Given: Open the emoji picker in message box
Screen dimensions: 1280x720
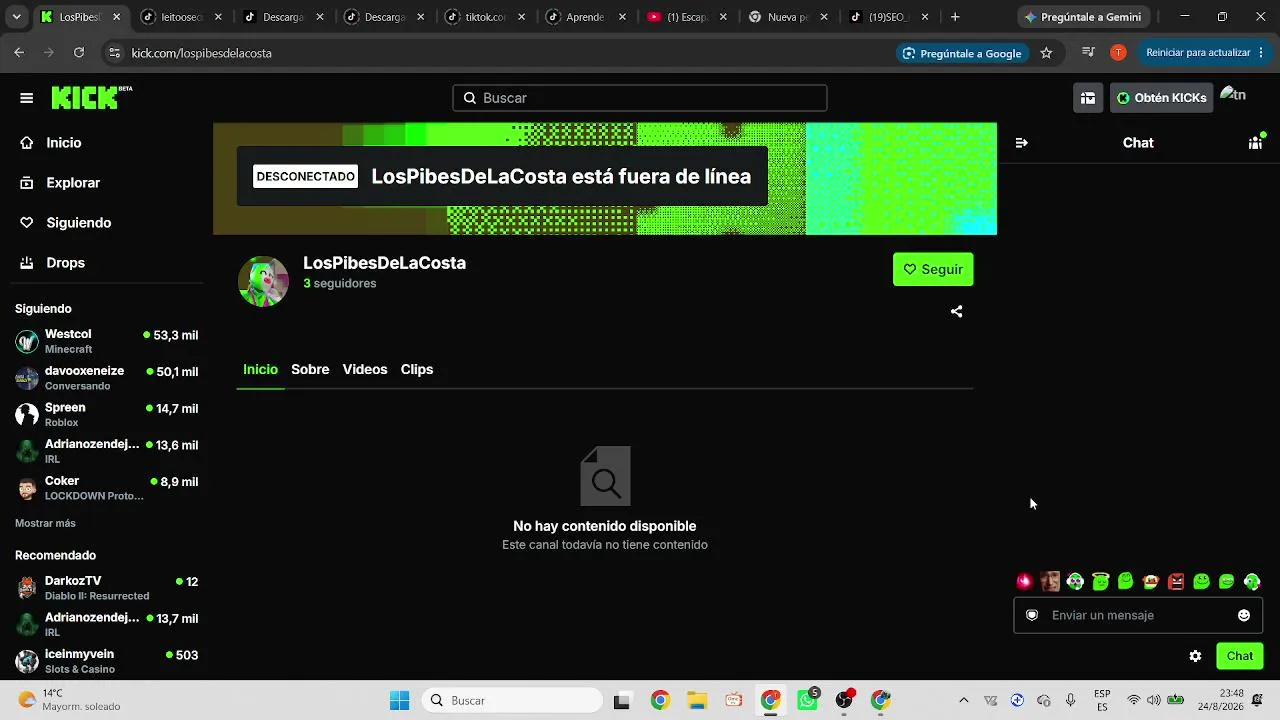Looking at the screenshot, I should point(1244,615).
